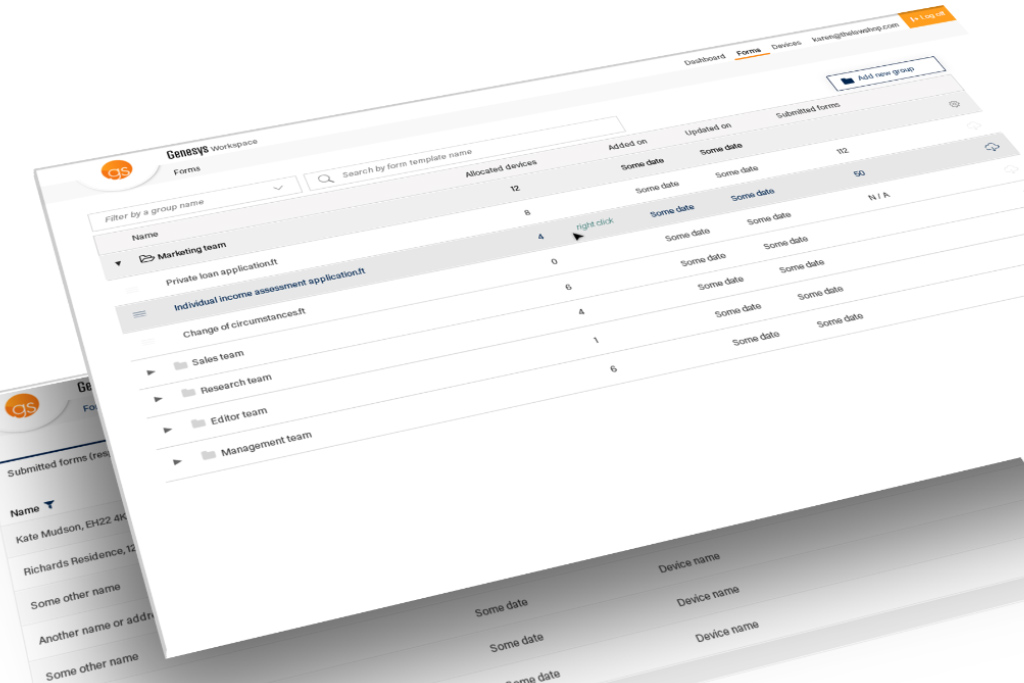Expand the Research team group
Image resolution: width=1024 pixels, height=683 pixels.
pos(158,398)
